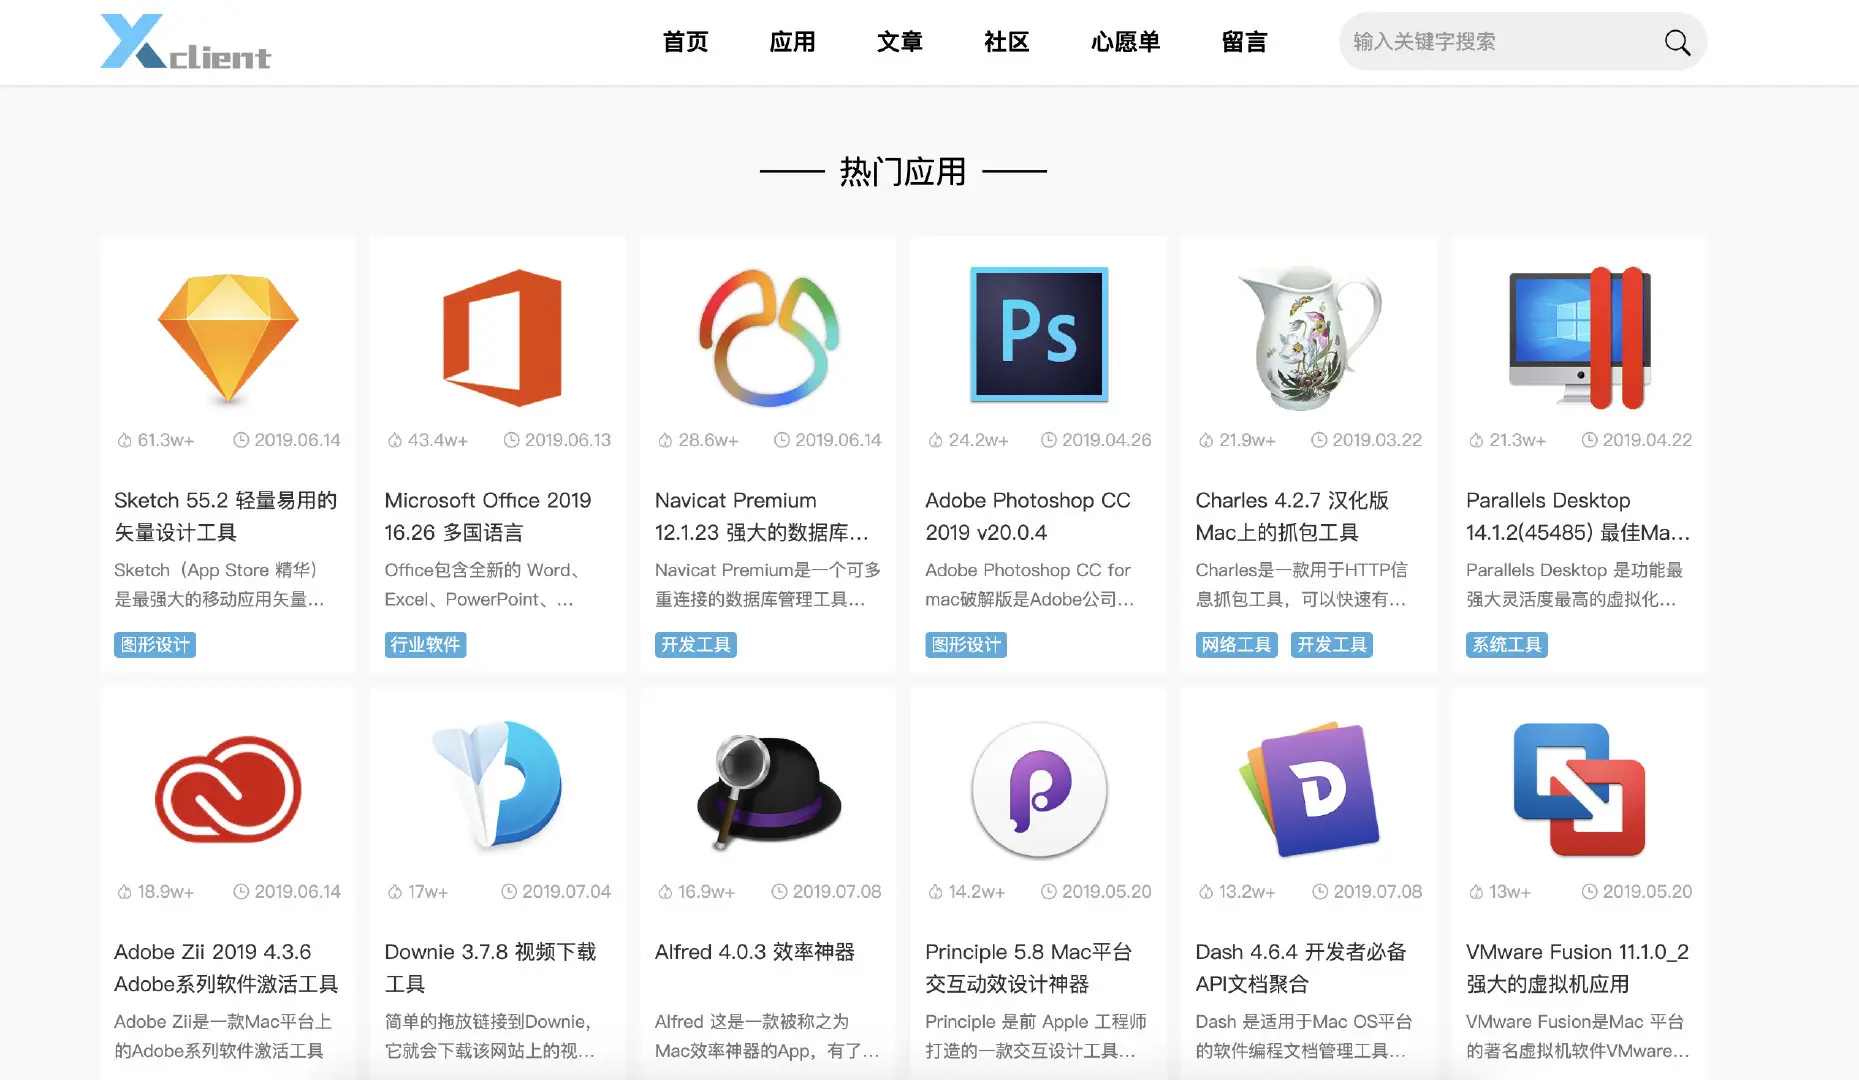This screenshot has height=1080, width=1859.
Task: Click the Adobe Zii是一款Mac平台上 description
Action: coord(223,1036)
